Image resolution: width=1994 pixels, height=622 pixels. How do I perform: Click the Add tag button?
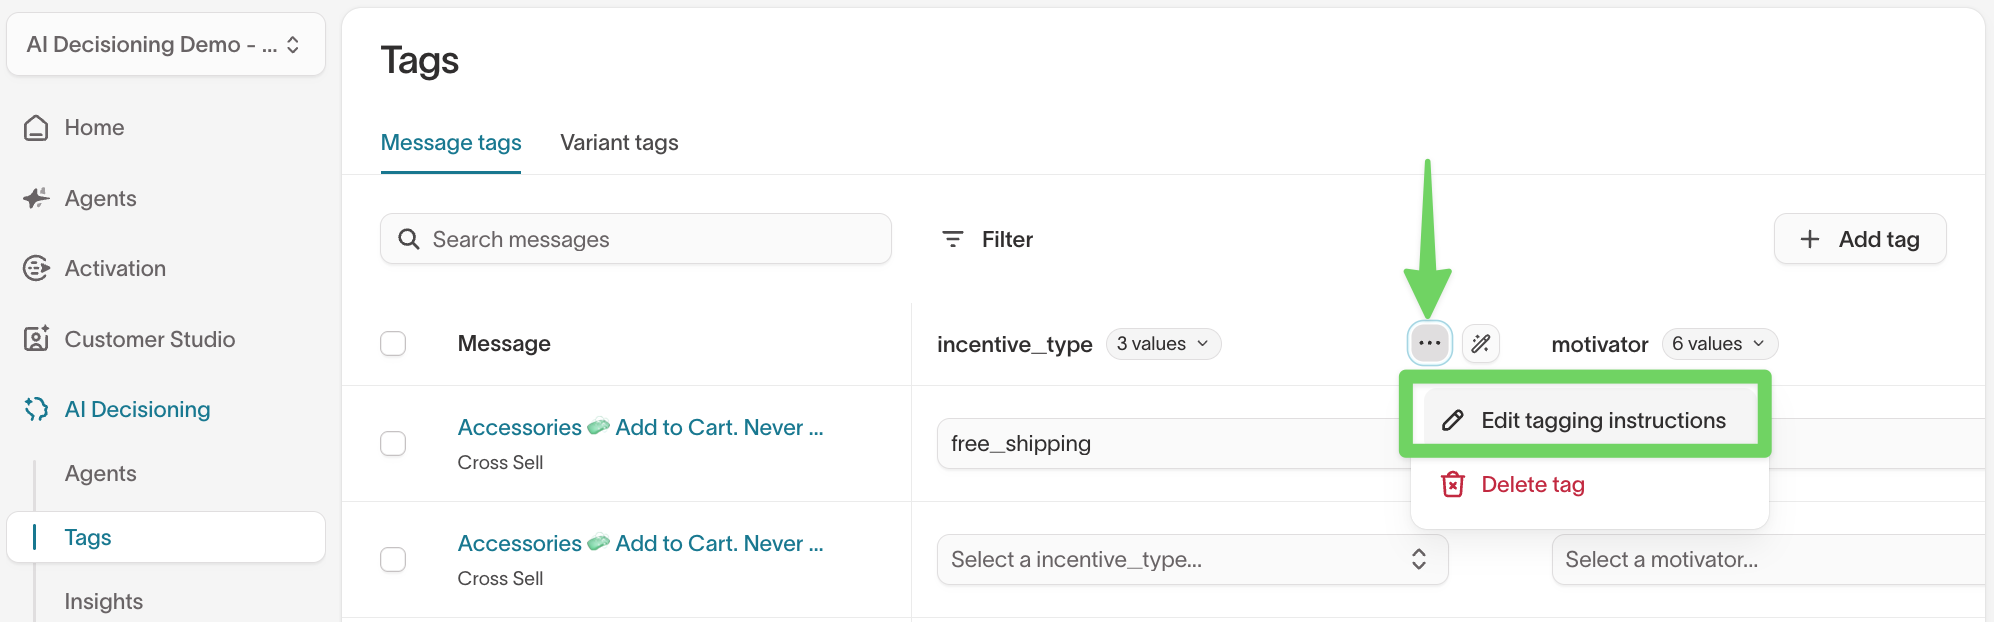click(1860, 239)
